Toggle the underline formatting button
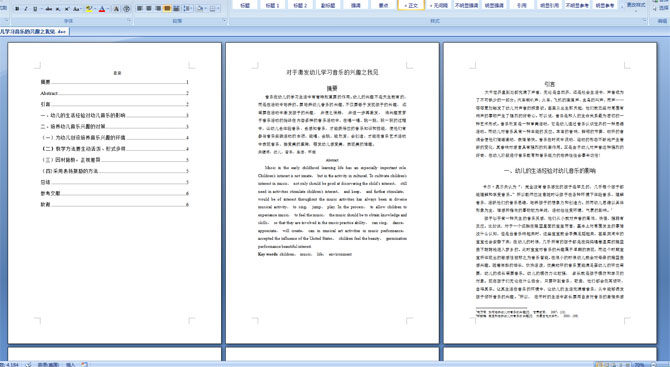670x367 pixels. click(x=35, y=9)
